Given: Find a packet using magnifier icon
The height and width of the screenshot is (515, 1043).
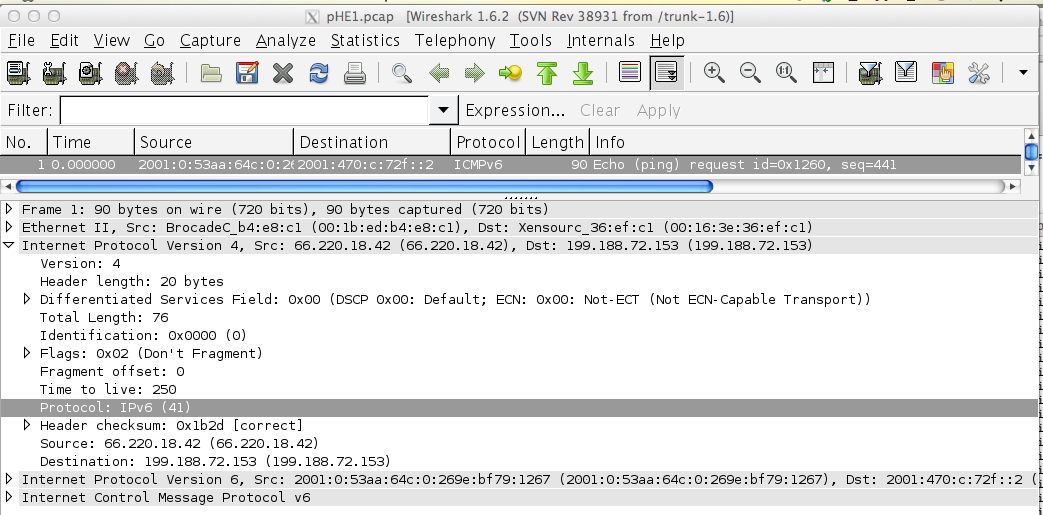Looking at the screenshot, I should 402,73.
